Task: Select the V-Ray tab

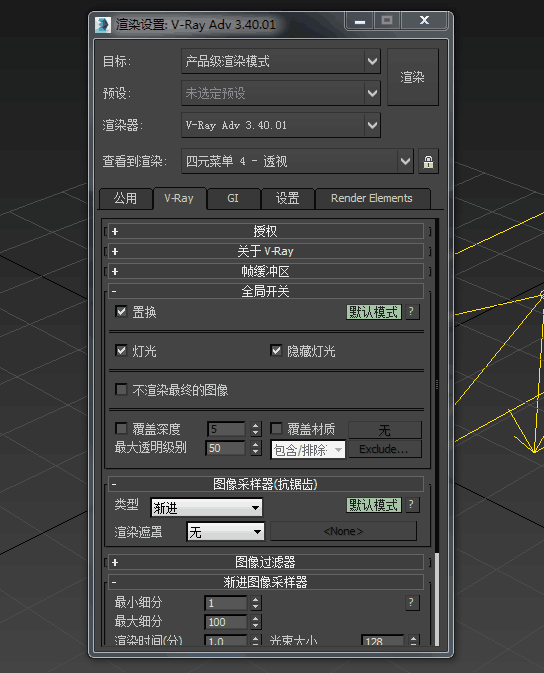Action: tap(179, 198)
